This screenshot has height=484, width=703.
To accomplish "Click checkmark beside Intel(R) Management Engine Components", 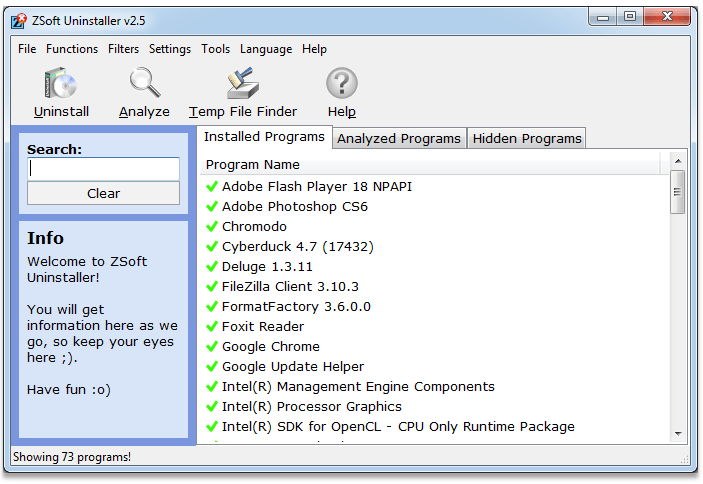I will 212,386.
